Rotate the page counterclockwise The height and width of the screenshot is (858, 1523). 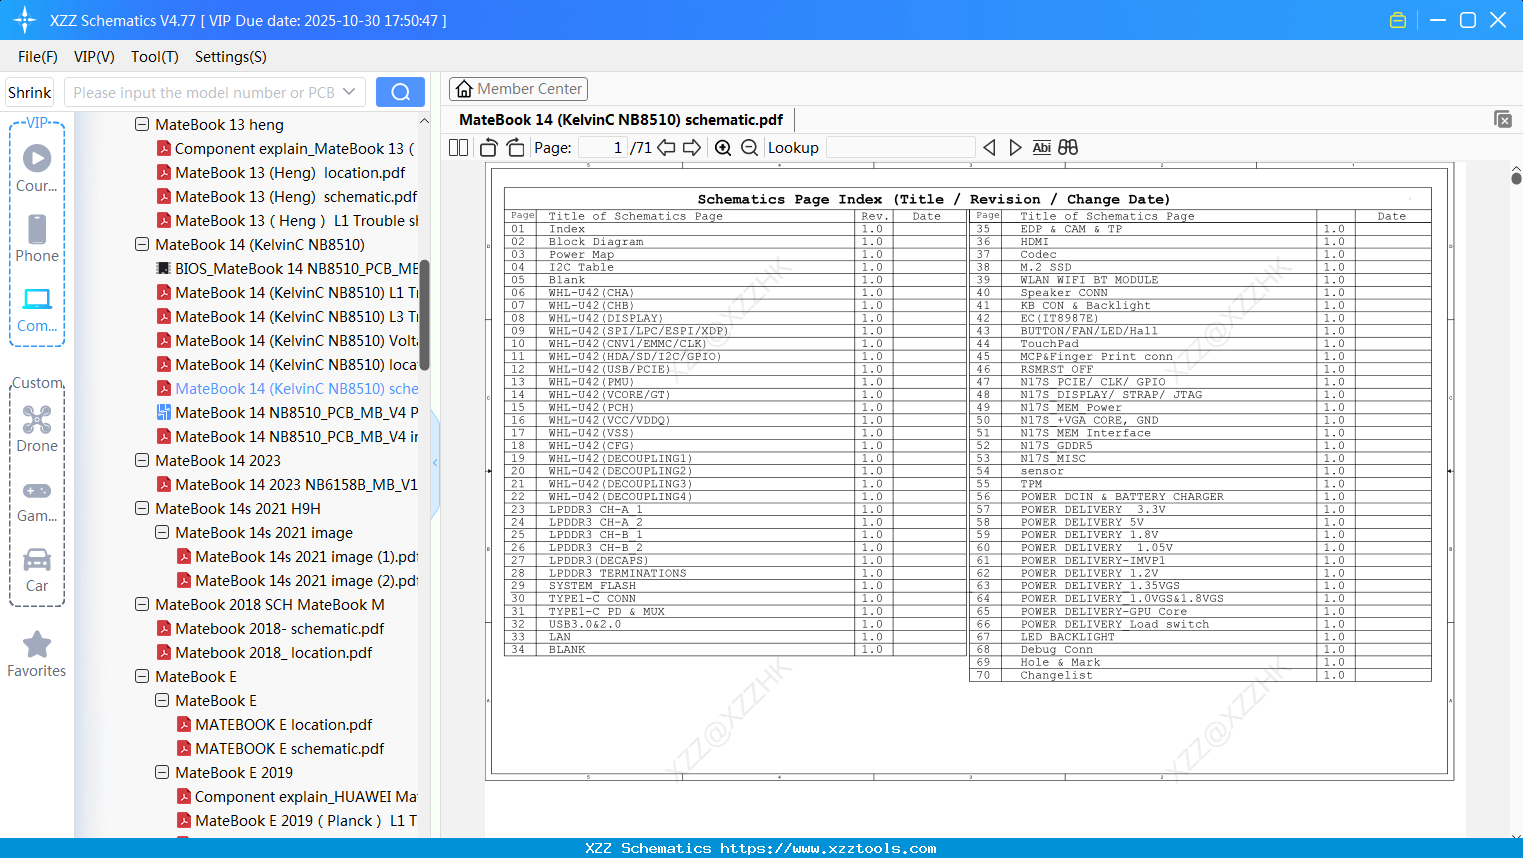click(489, 148)
